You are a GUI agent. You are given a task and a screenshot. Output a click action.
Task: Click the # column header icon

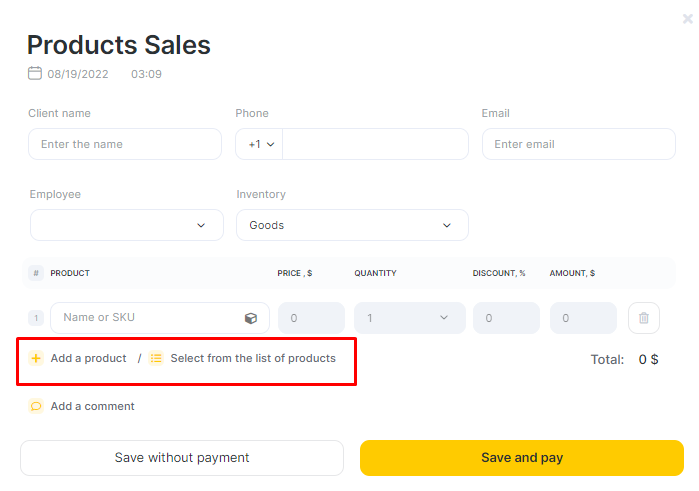click(36, 273)
